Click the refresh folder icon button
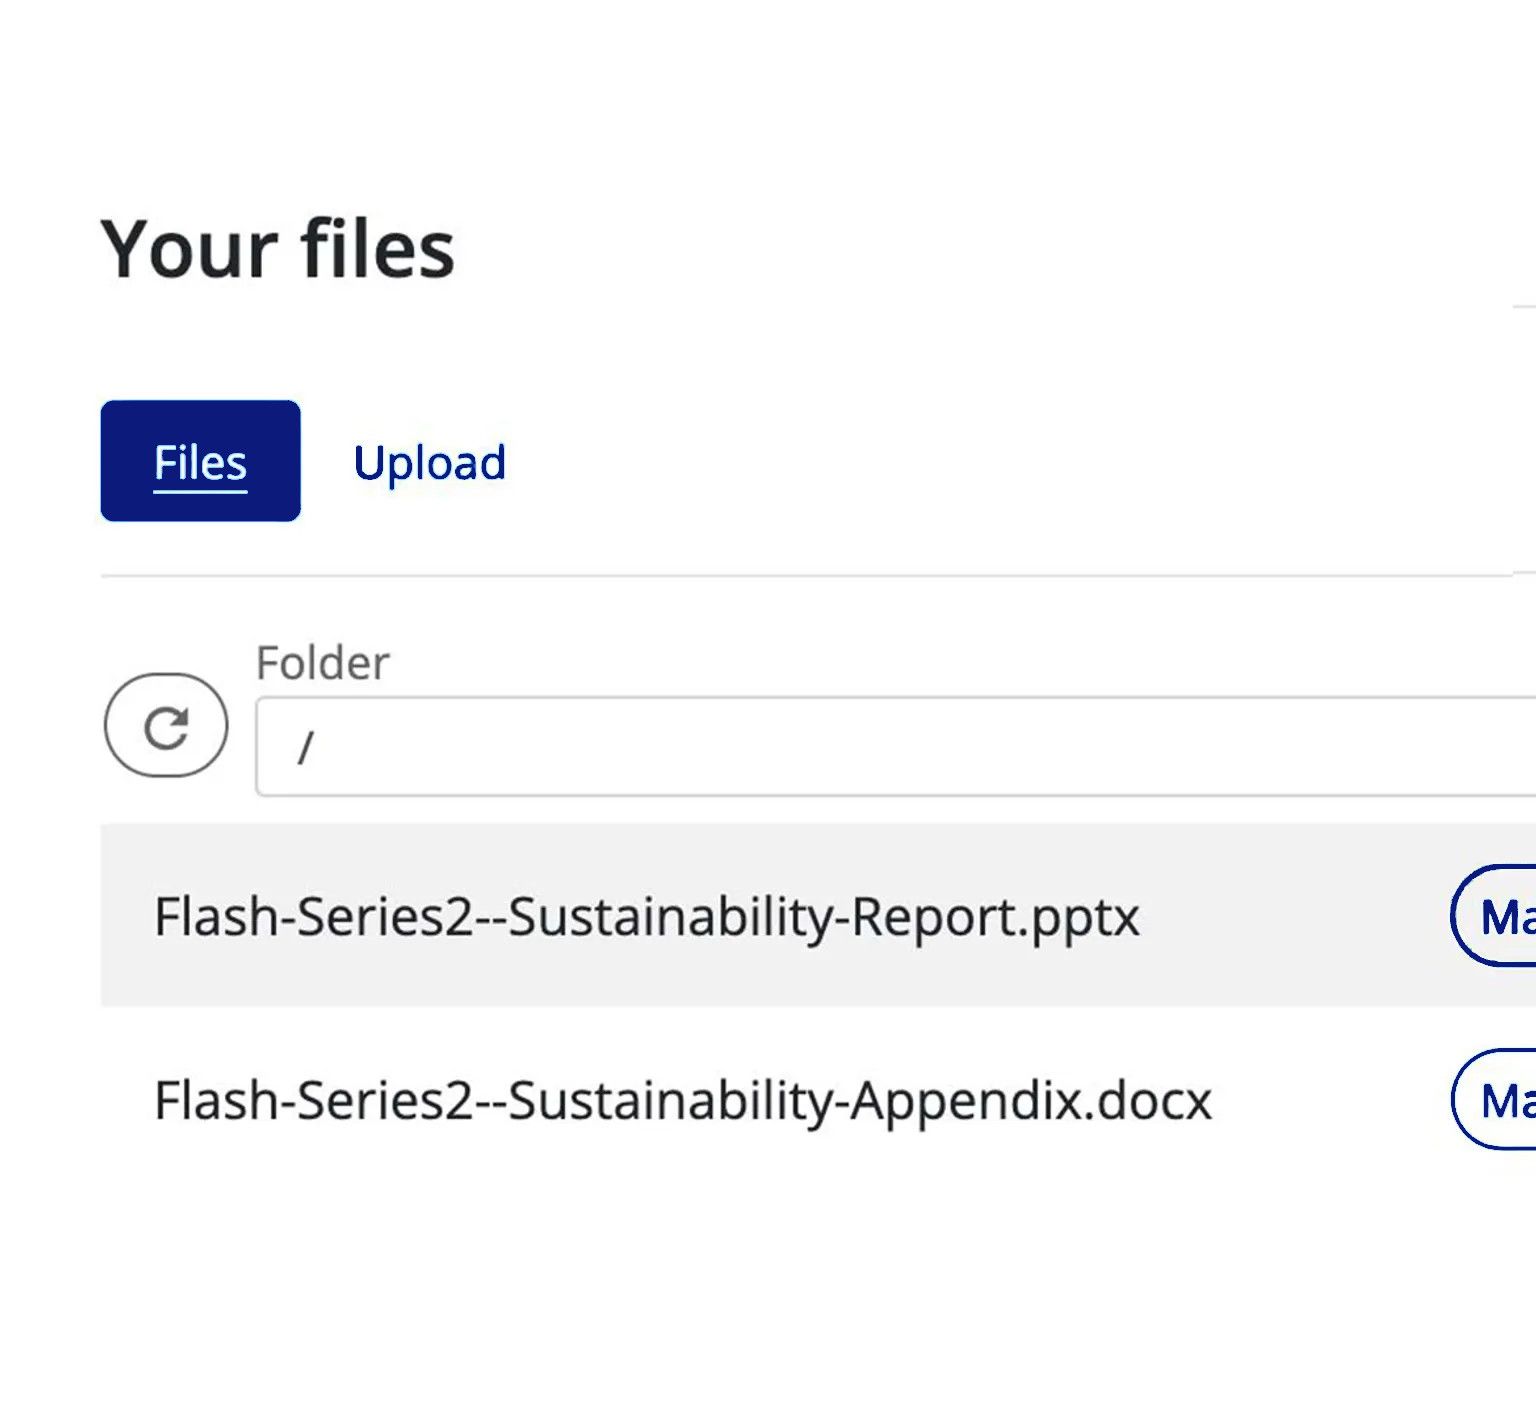The width and height of the screenshot is (1536, 1405). (166, 725)
